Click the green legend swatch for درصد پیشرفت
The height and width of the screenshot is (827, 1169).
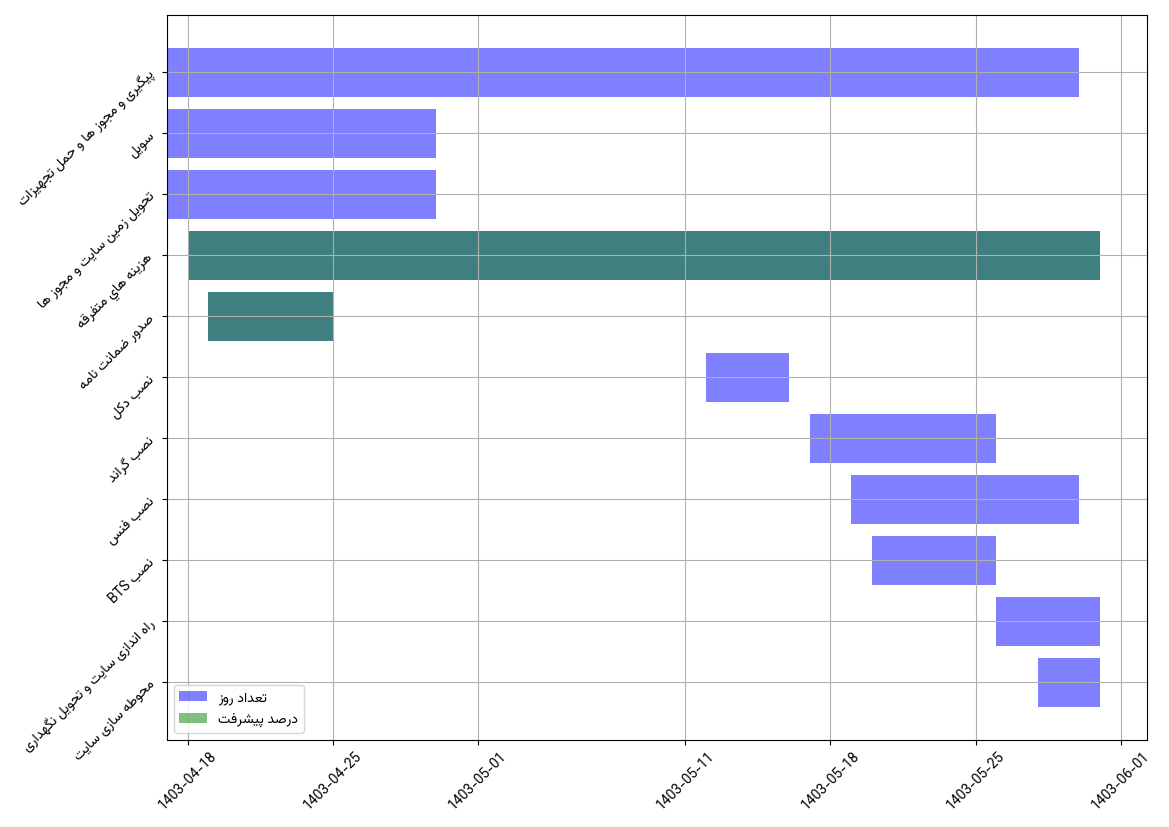[192, 718]
